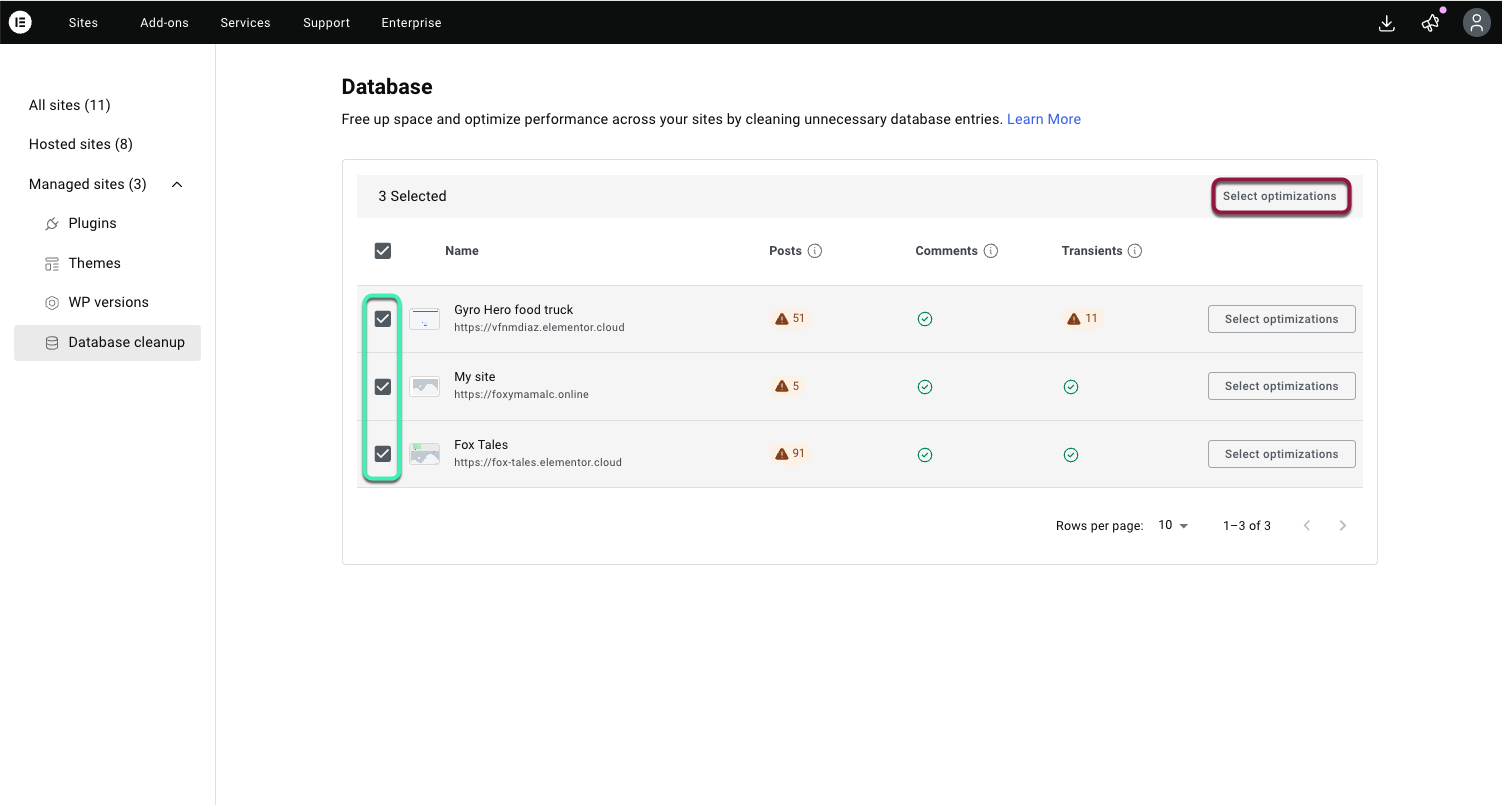This screenshot has width=1502, height=805.
Task: Click the Posts column info icon
Action: click(x=815, y=251)
